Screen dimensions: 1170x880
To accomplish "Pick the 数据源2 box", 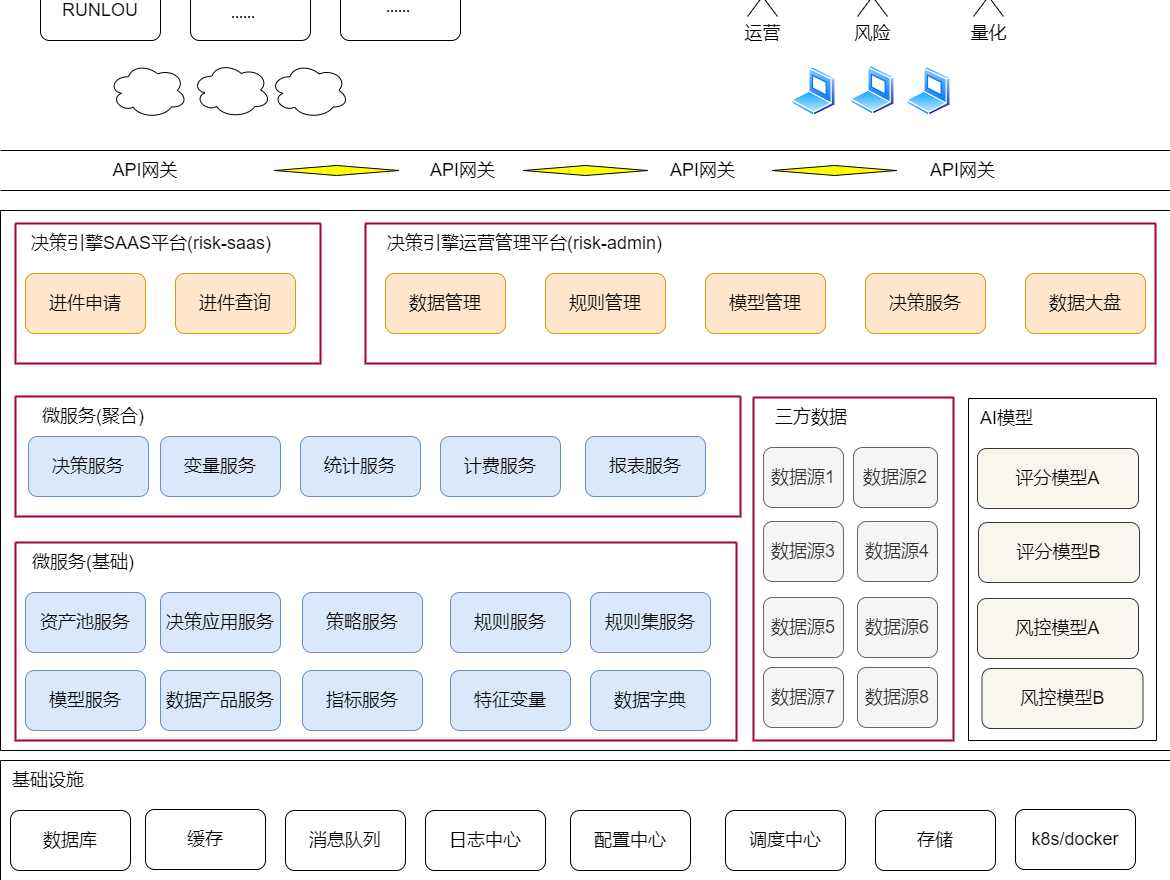I will (895, 478).
